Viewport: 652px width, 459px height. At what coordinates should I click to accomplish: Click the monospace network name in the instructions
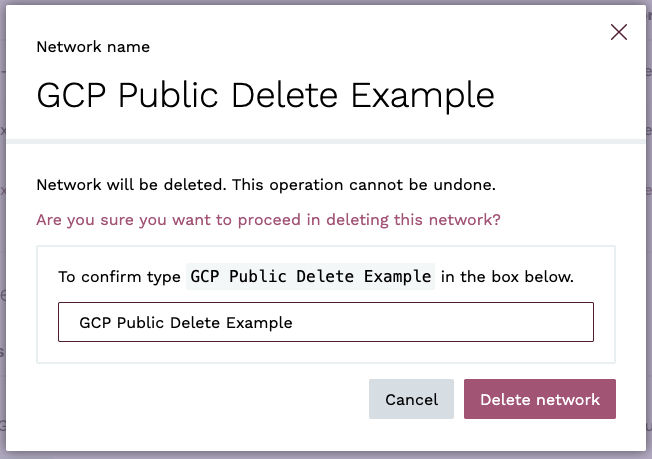(x=311, y=276)
